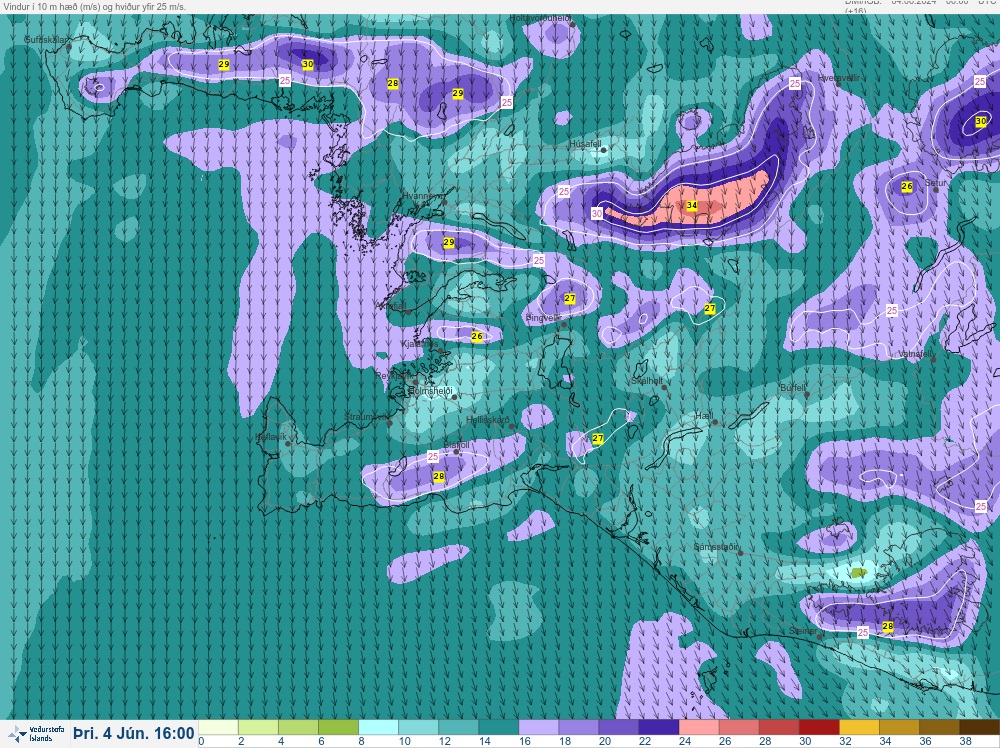Click the olive green legend swatch between 6 and 8
Viewport: 1000px width, 748px height.
339,728
